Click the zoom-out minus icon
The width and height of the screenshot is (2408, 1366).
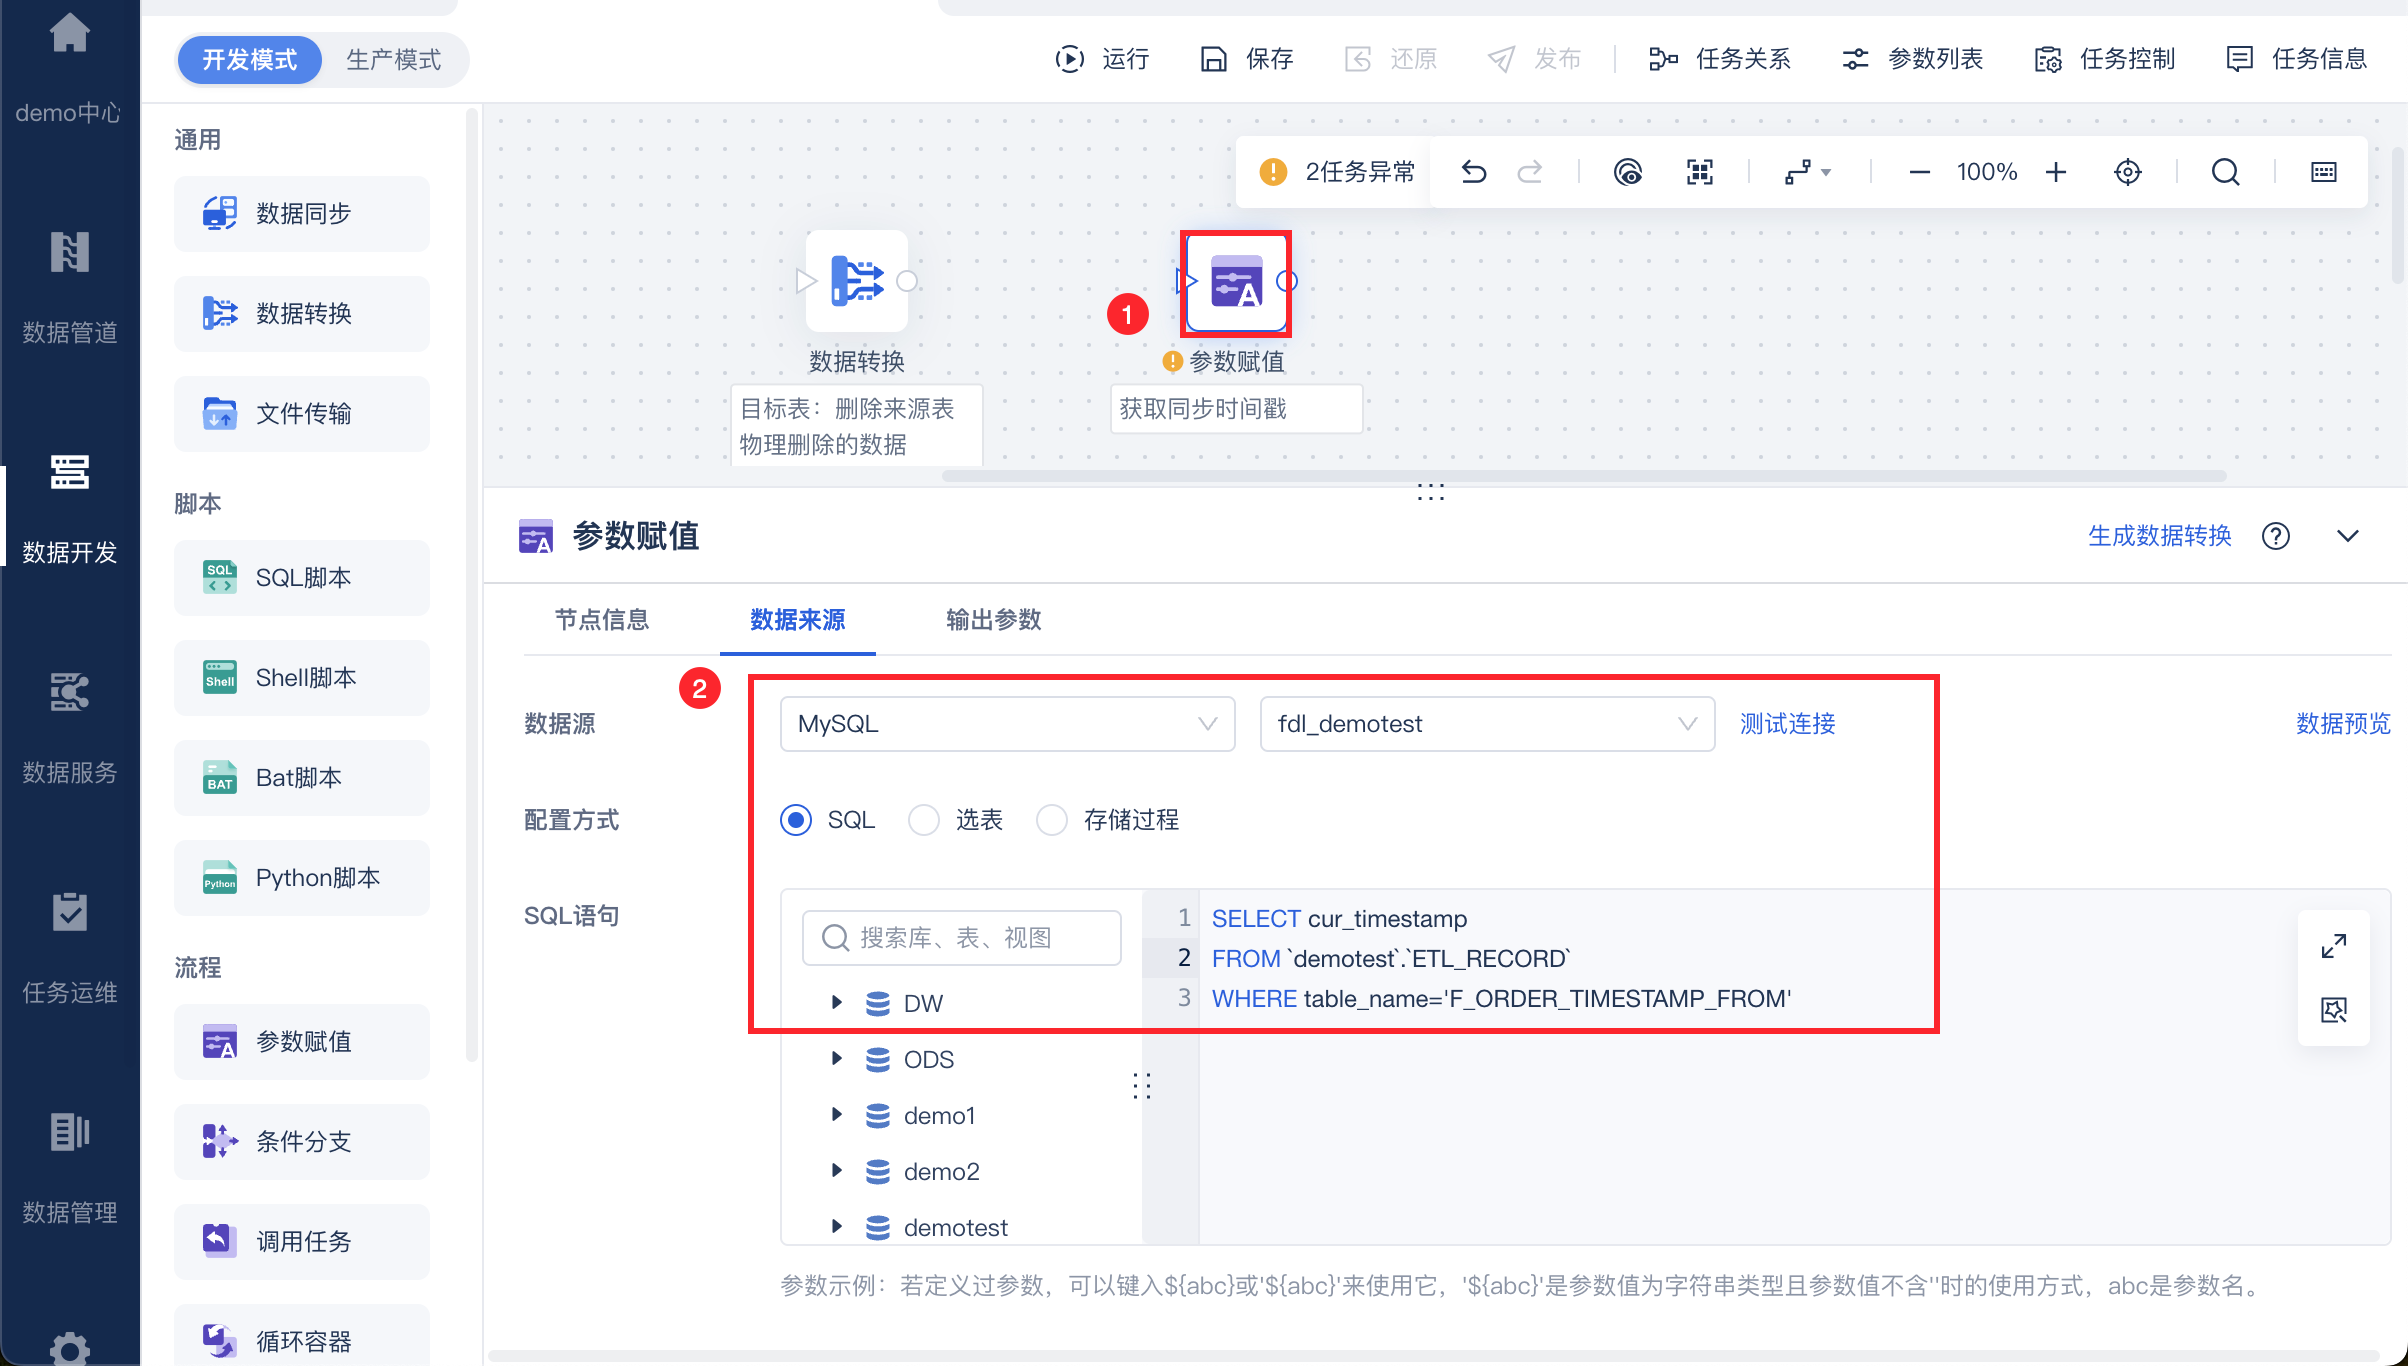pos(1919,172)
